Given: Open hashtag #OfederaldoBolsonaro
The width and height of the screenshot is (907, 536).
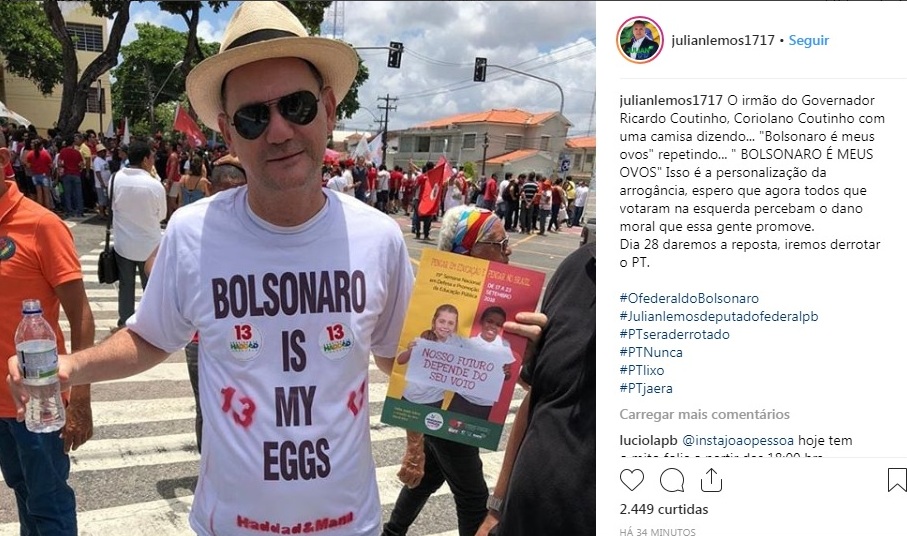Looking at the screenshot, I should tap(689, 298).
